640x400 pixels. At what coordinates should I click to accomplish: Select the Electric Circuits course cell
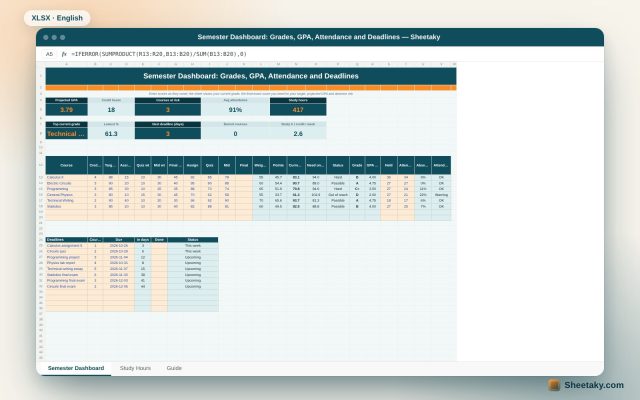pos(67,183)
